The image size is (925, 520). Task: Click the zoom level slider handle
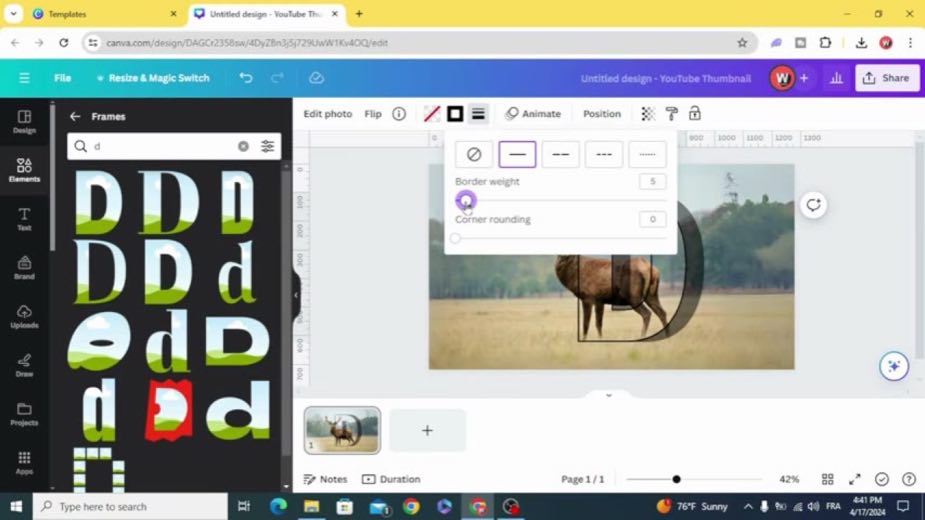676,479
